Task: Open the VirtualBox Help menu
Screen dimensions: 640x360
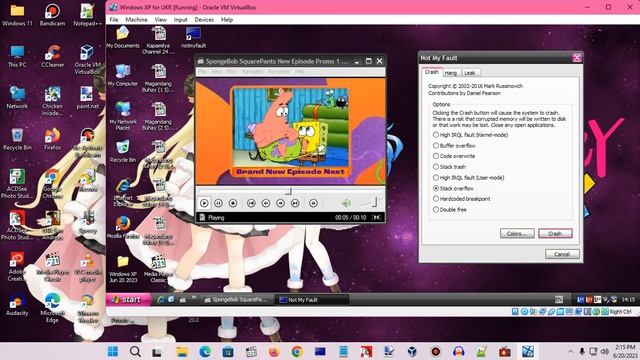Action: 227,20
